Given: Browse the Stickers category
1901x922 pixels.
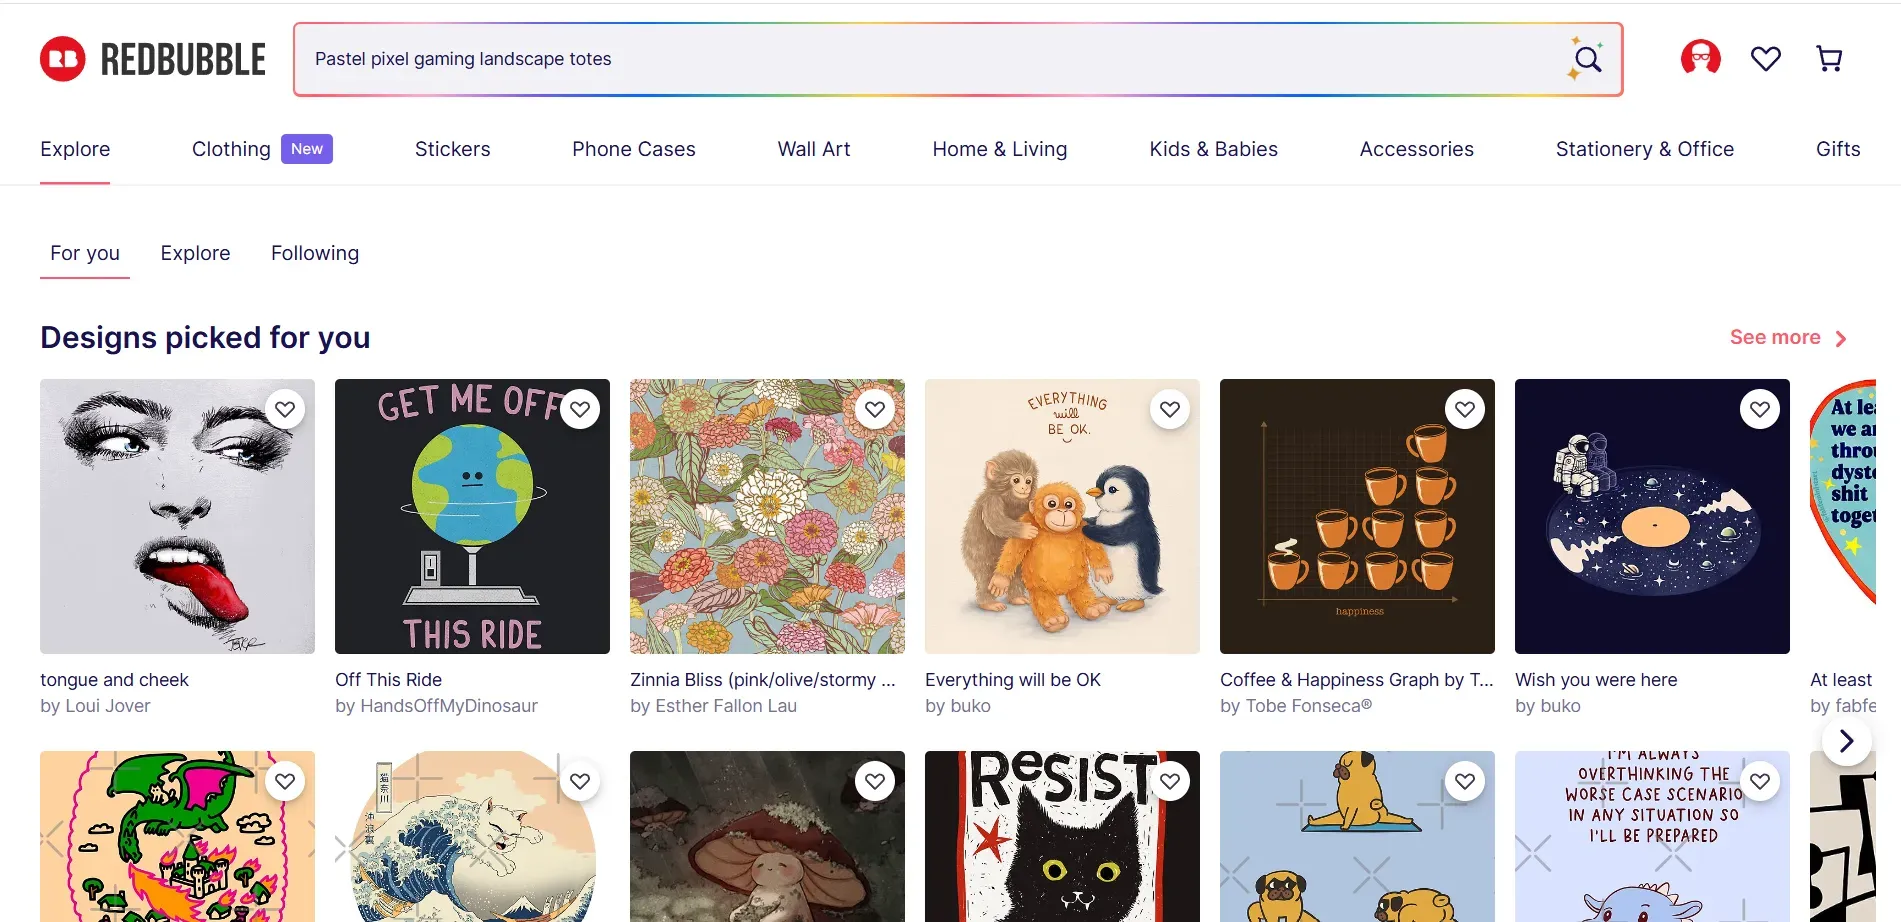Looking at the screenshot, I should [452, 148].
